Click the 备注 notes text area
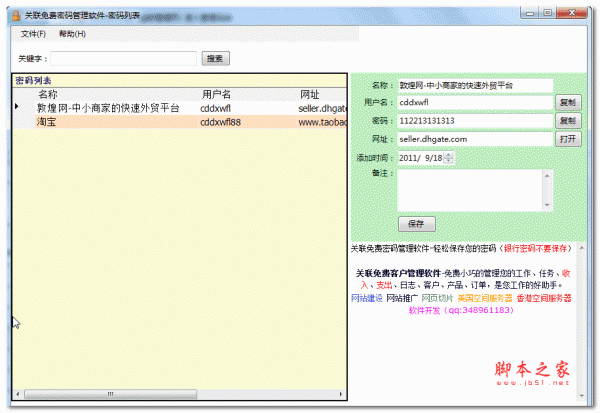 pyautogui.click(x=470, y=190)
